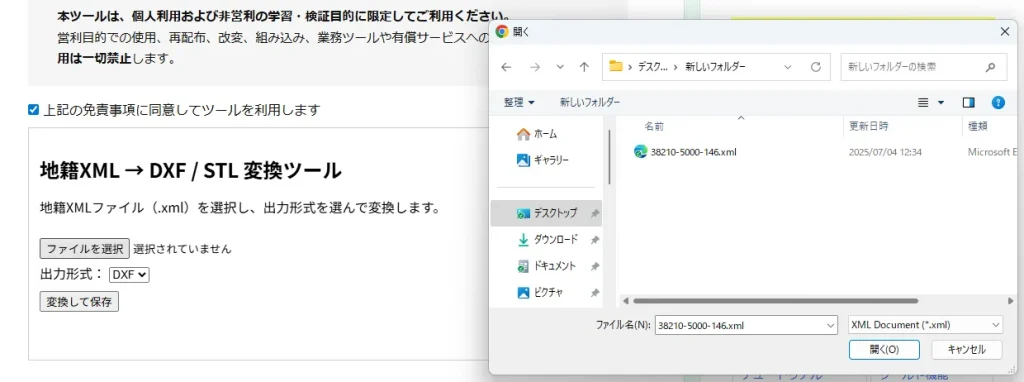
Task: Click the date 2025/07/04 12:34
Action: pyautogui.click(x=885, y=151)
